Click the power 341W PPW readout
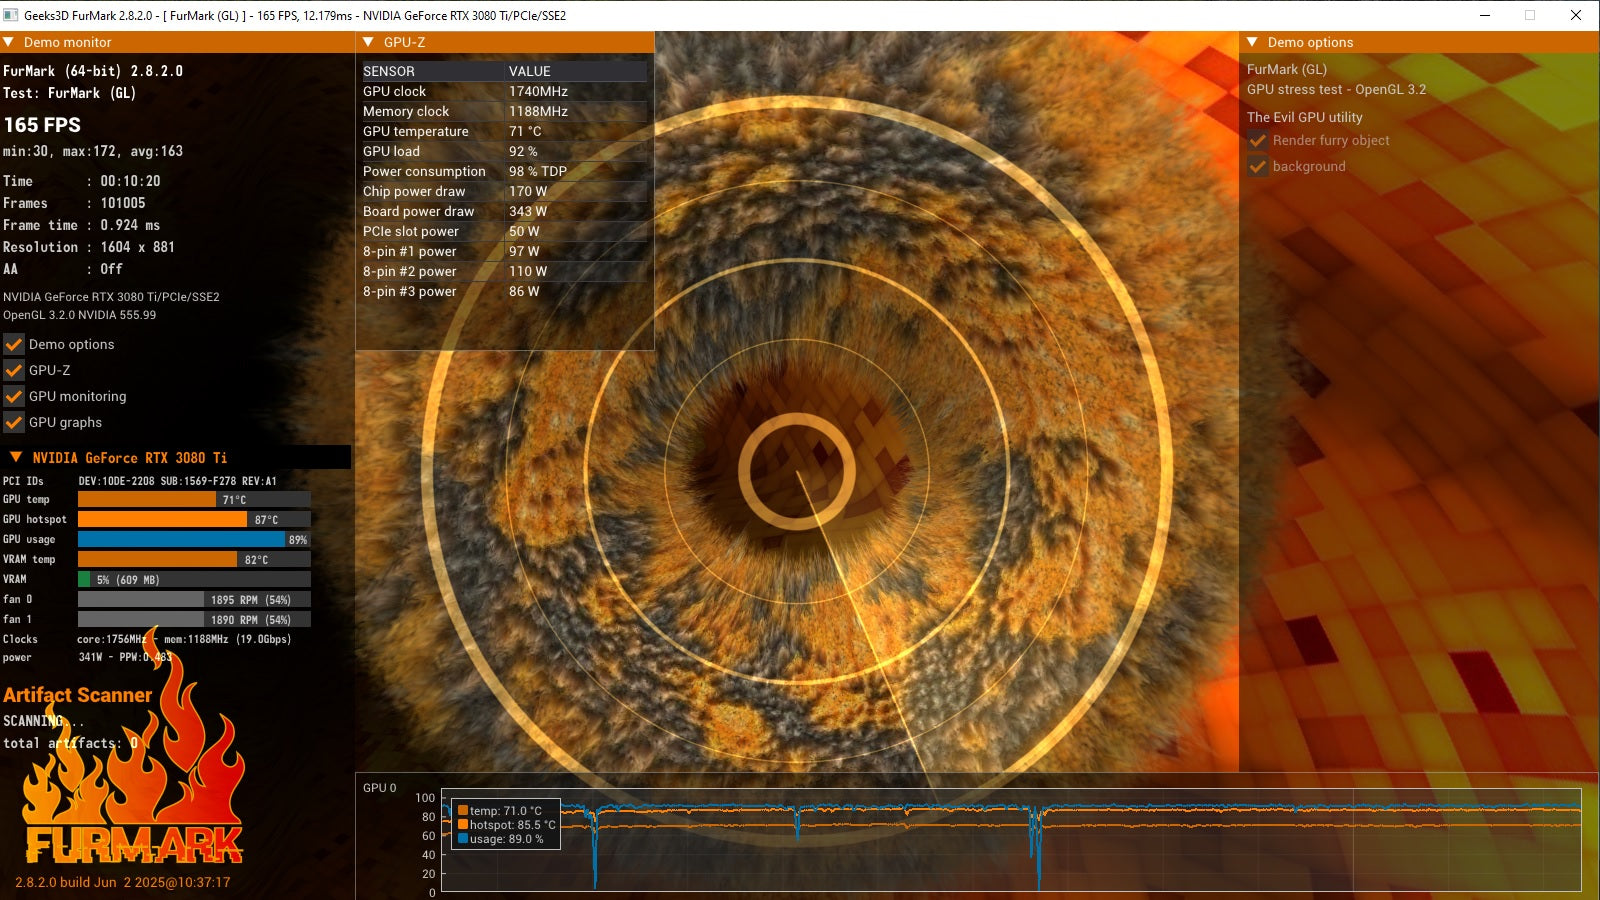1600x900 pixels. pyautogui.click(x=88, y=657)
